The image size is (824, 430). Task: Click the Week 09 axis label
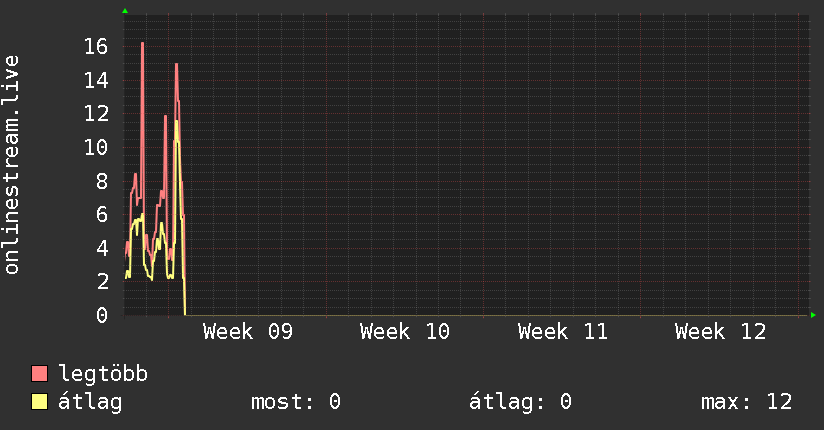[x=247, y=332]
